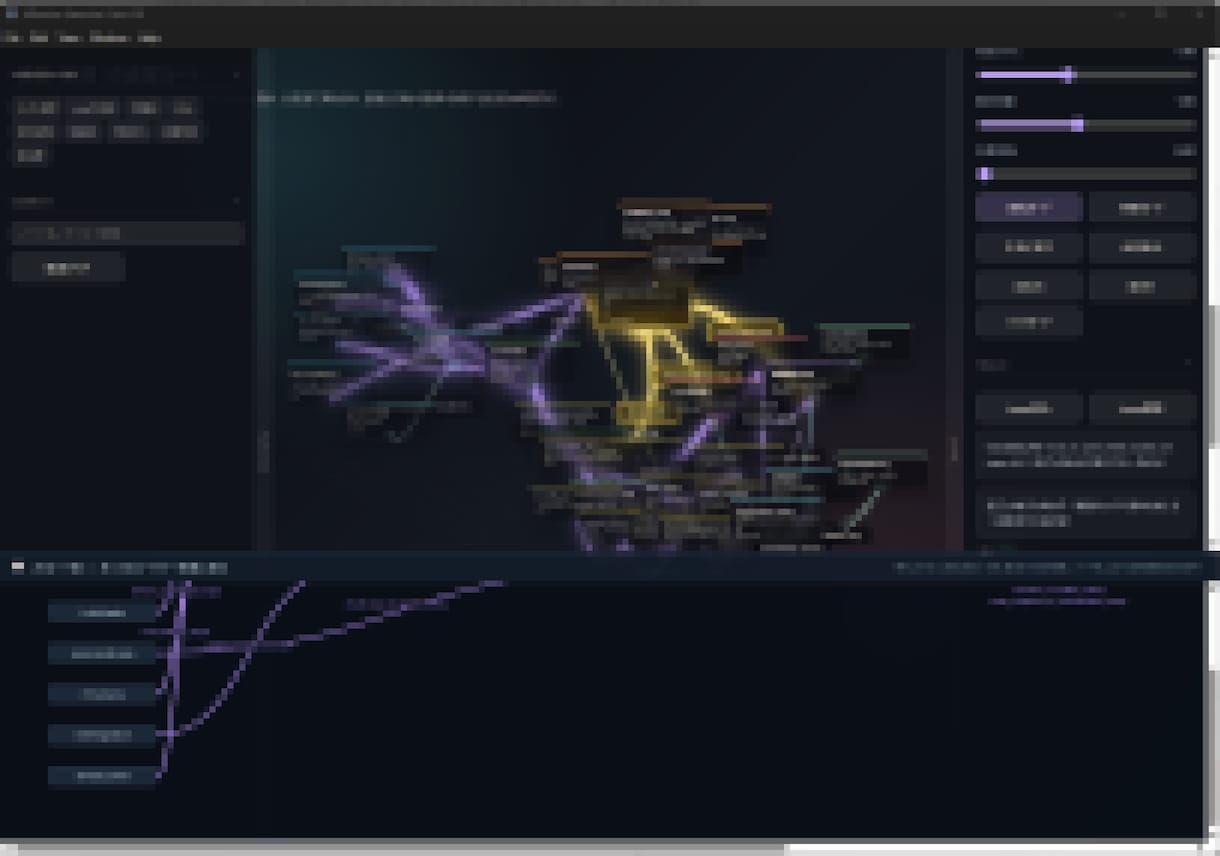Screen dimensions: 1220x856
Task: Select the yellow-glowing node in the graph
Action: 643,303
